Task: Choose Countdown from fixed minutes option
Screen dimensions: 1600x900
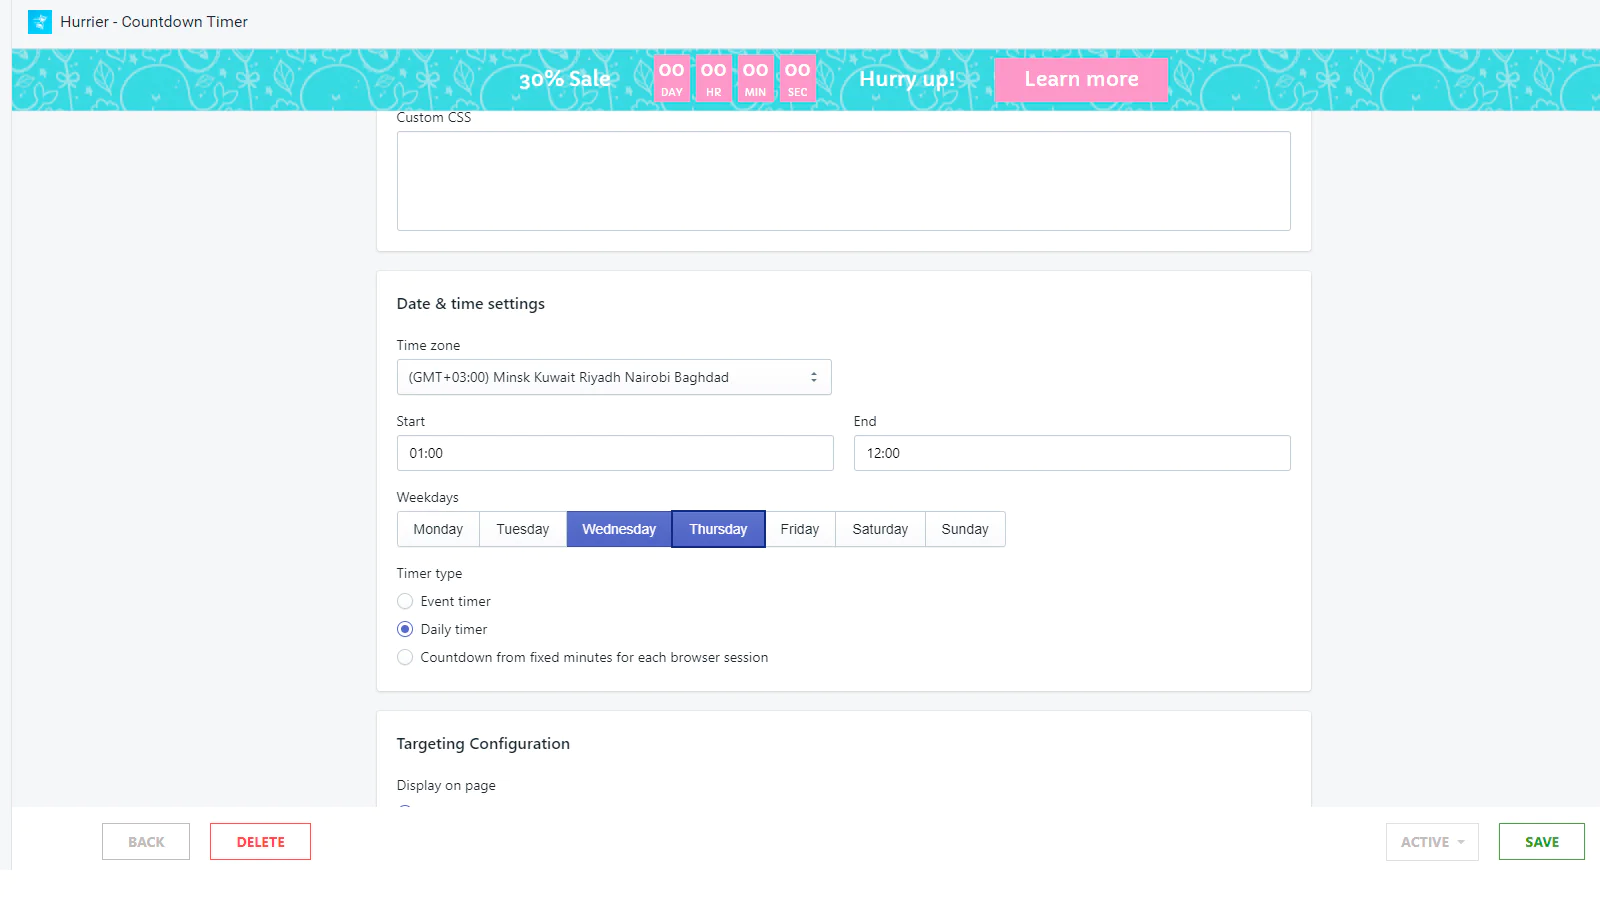Action: 405,657
